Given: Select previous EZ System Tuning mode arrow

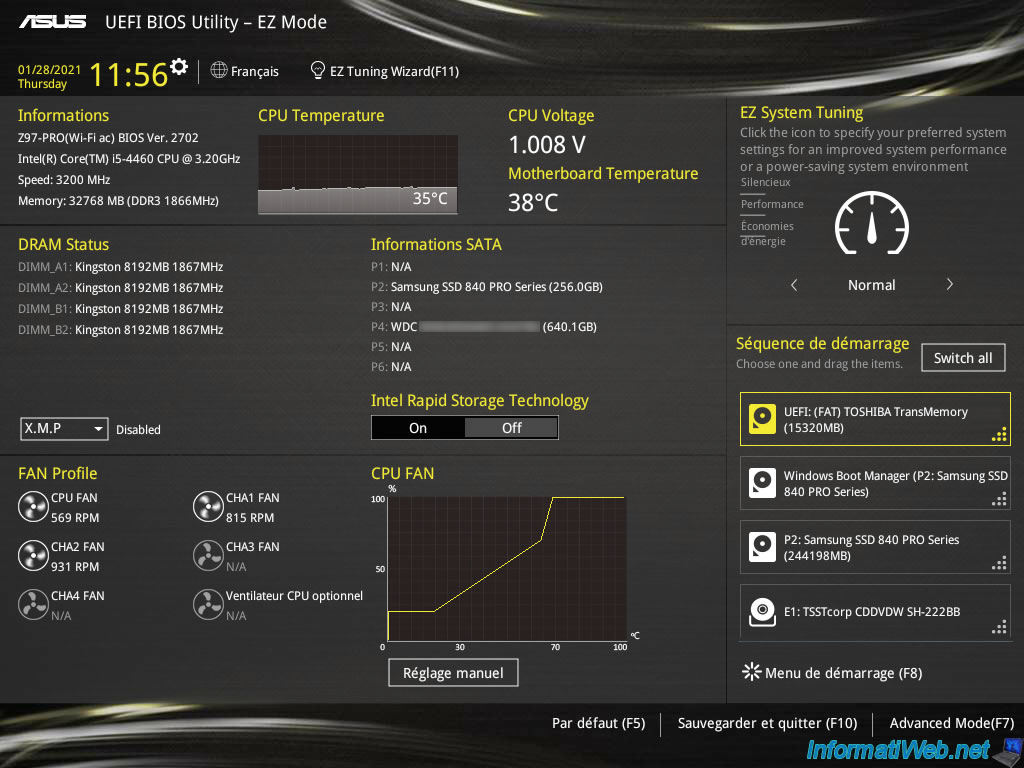Looking at the screenshot, I should pos(794,285).
